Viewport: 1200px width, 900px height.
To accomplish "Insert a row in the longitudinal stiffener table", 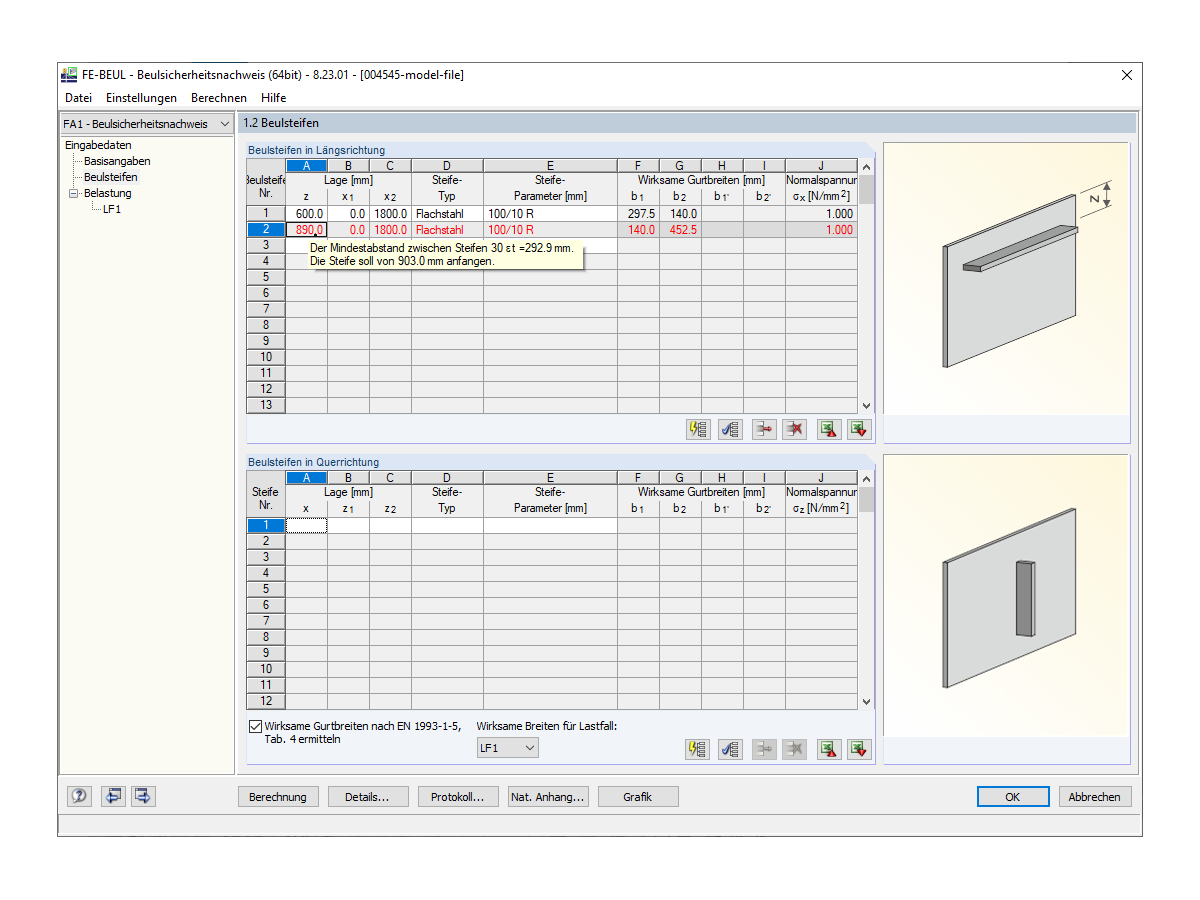I will 763,429.
